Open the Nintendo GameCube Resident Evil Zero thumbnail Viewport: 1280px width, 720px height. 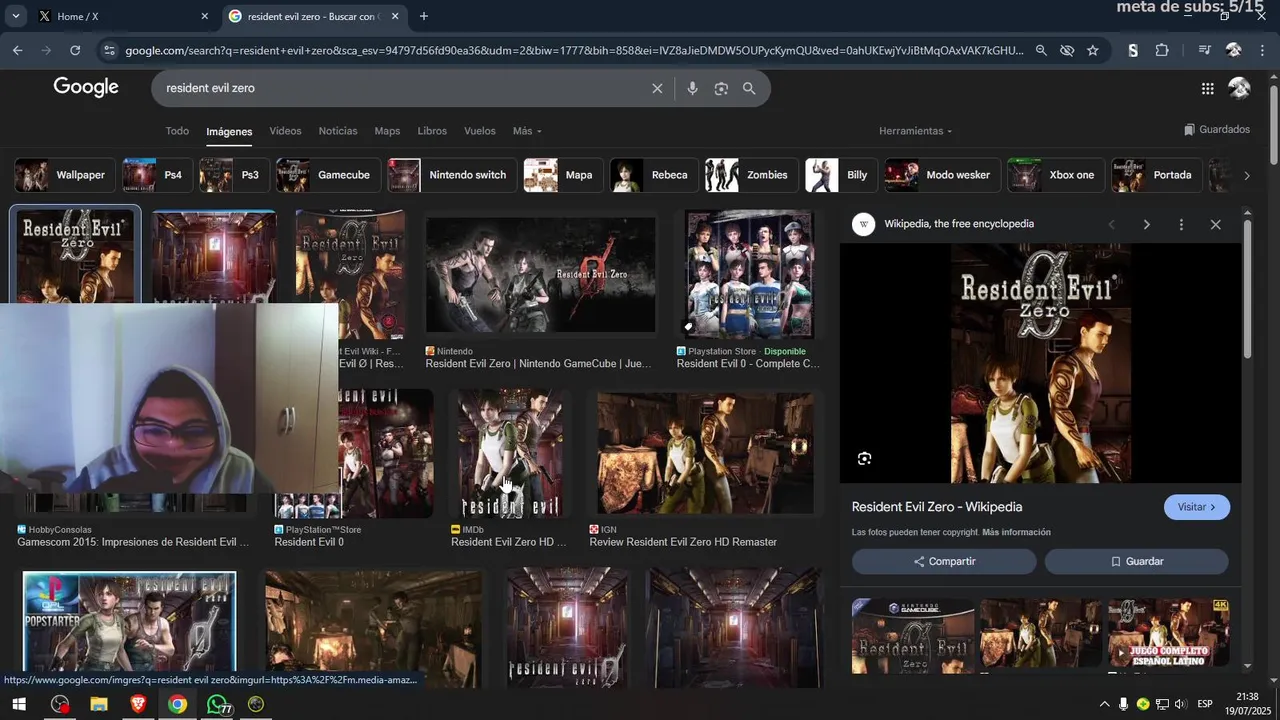541,275
